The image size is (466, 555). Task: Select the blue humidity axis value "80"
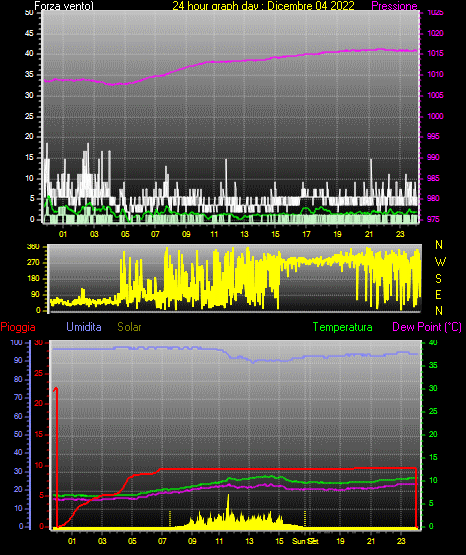[x=18, y=379]
